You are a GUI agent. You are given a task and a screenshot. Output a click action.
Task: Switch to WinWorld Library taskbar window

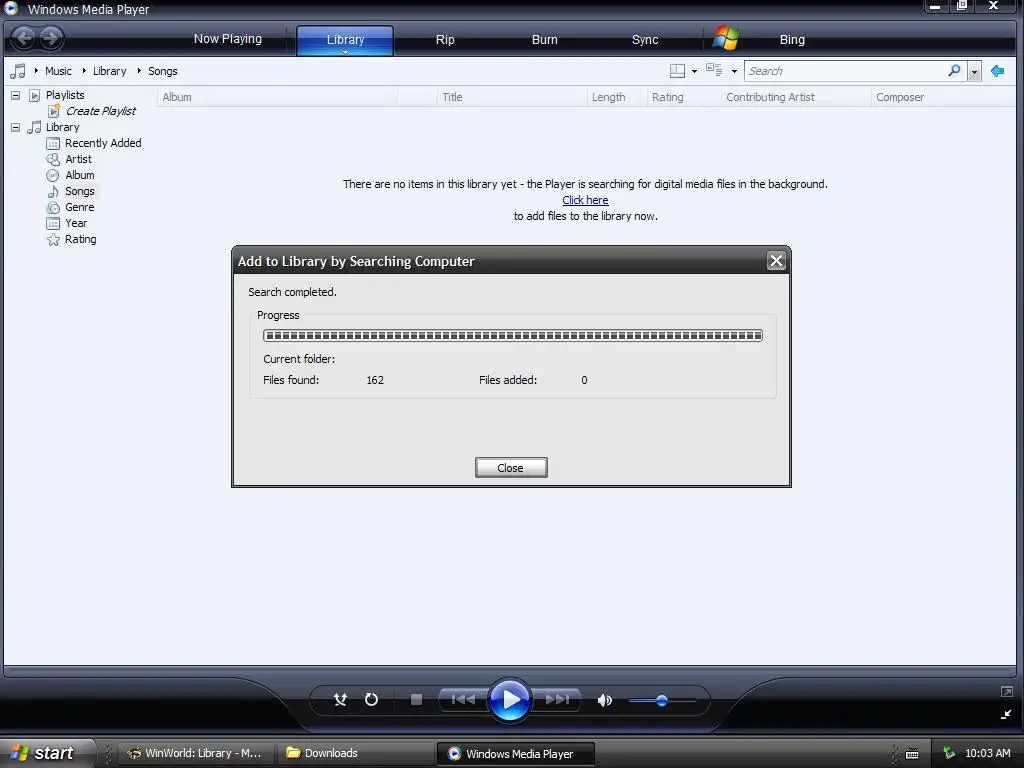click(x=195, y=753)
